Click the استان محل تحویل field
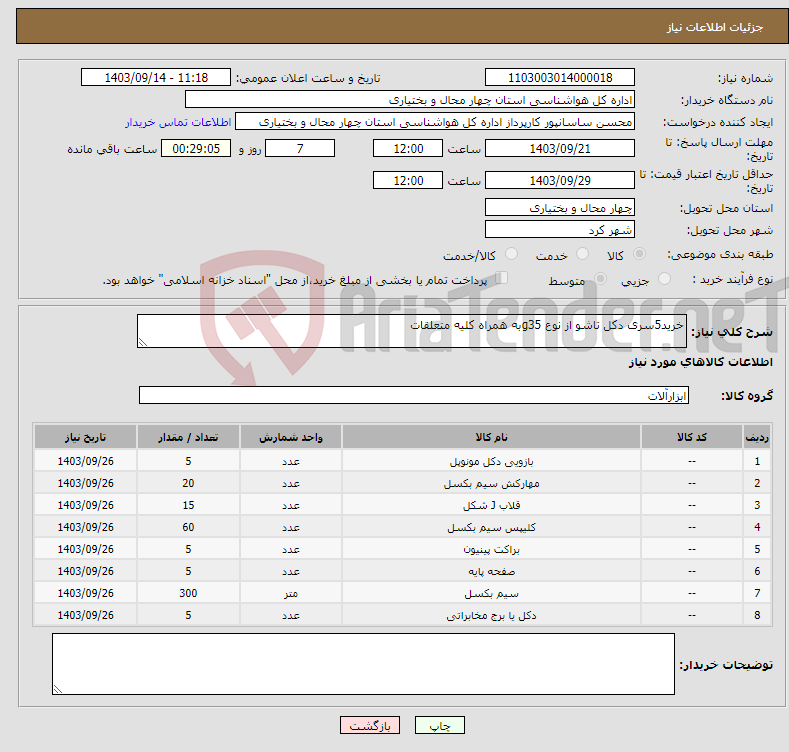Image resolution: width=789 pixels, height=752 pixels. pos(560,207)
